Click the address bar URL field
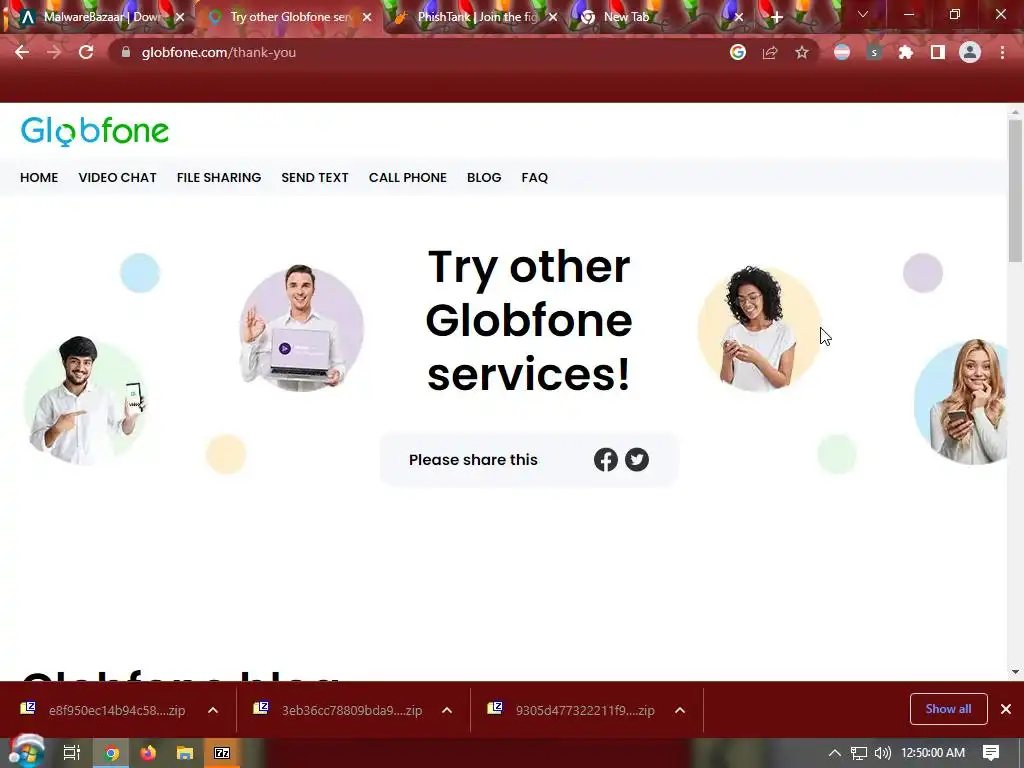The height and width of the screenshot is (768, 1024). pyautogui.click(x=431, y=52)
